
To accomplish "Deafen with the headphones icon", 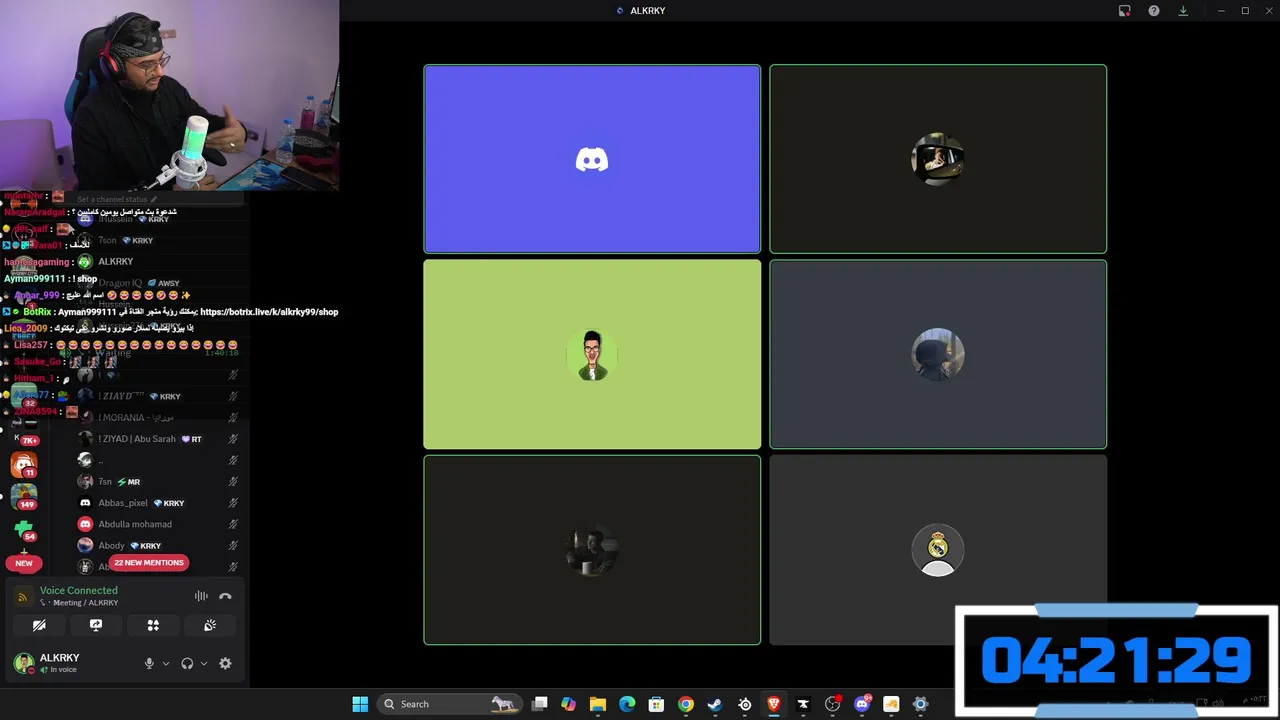I will click(187, 663).
